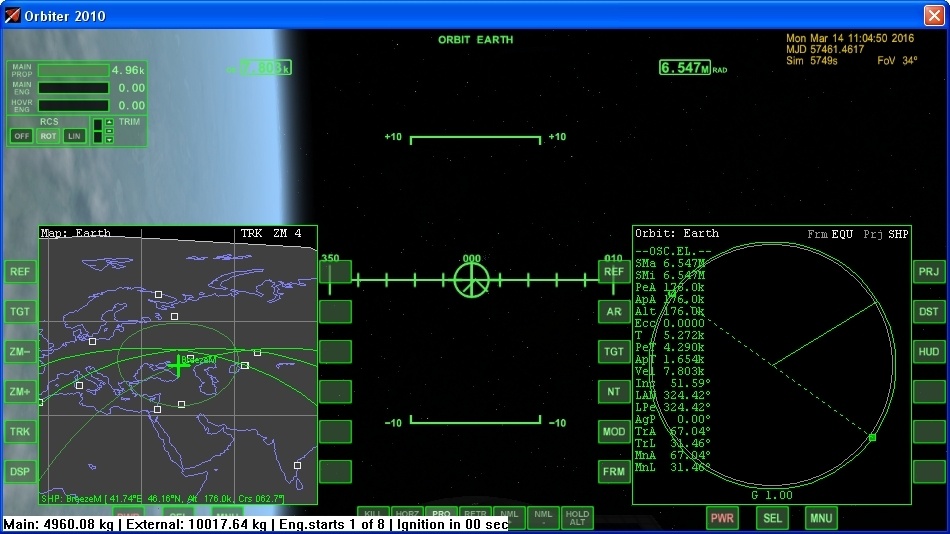The height and width of the screenshot is (534, 950).
Task: Click MAIN PROP fuel level bar
Action: coord(73,70)
